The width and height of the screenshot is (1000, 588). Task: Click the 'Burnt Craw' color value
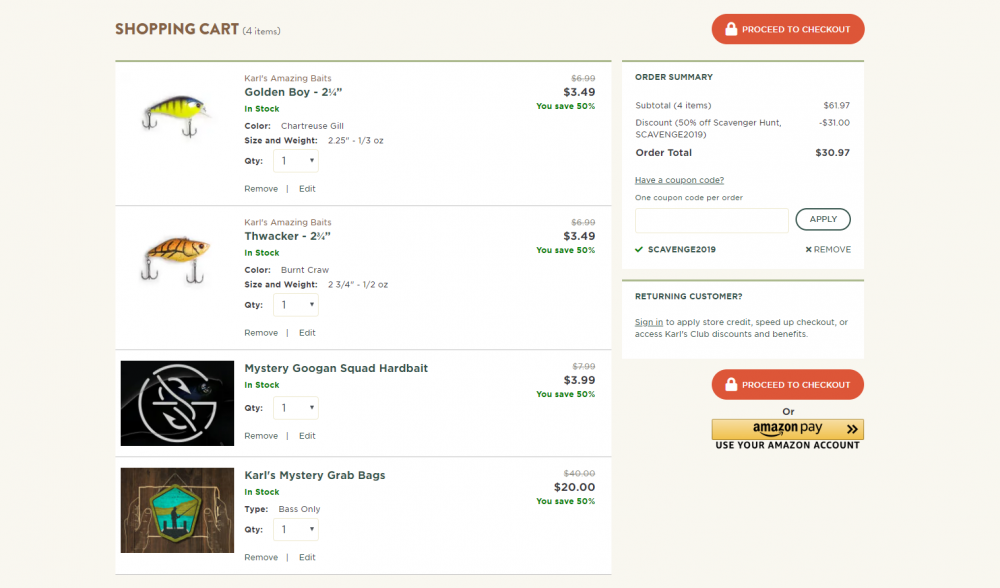coord(305,270)
